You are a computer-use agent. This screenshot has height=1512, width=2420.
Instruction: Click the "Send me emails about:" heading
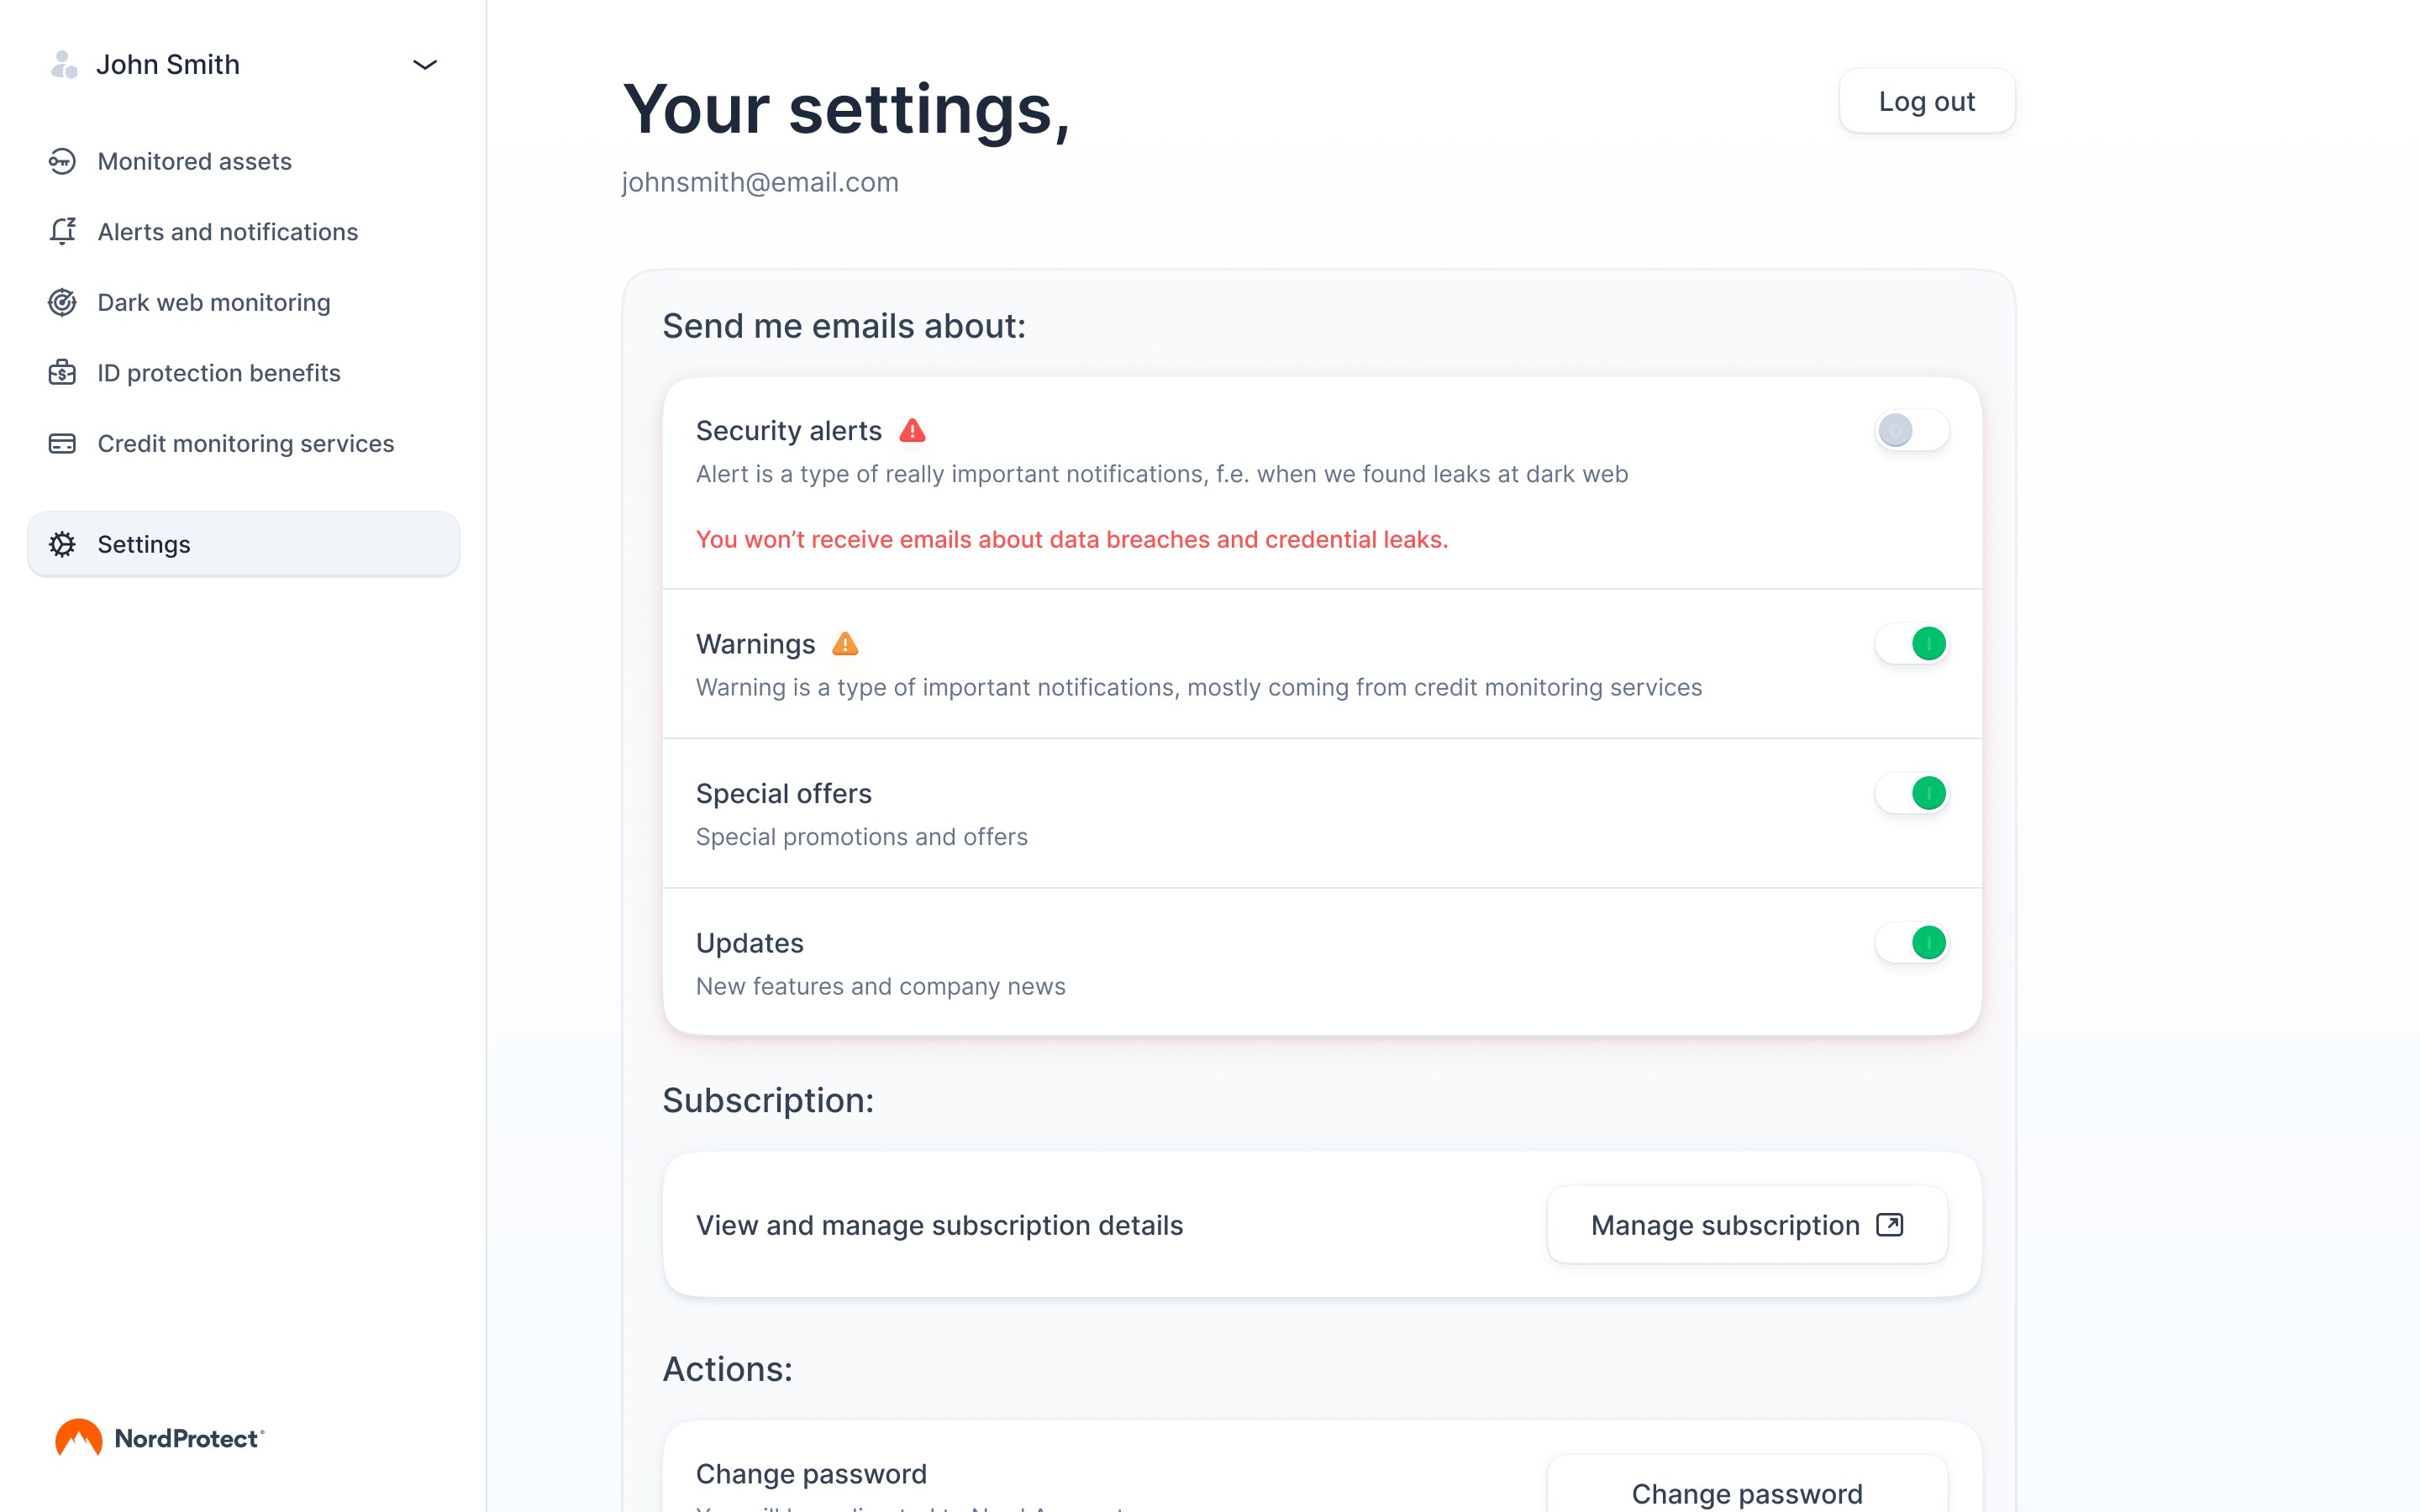[x=844, y=326]
